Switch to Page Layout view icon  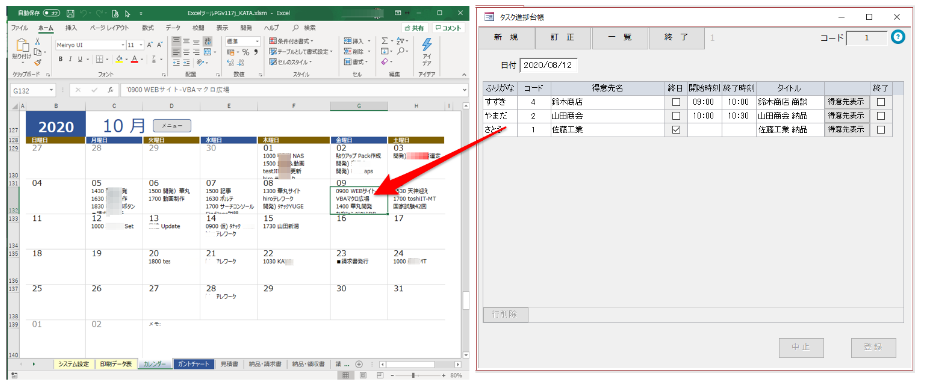pos(363,376)
